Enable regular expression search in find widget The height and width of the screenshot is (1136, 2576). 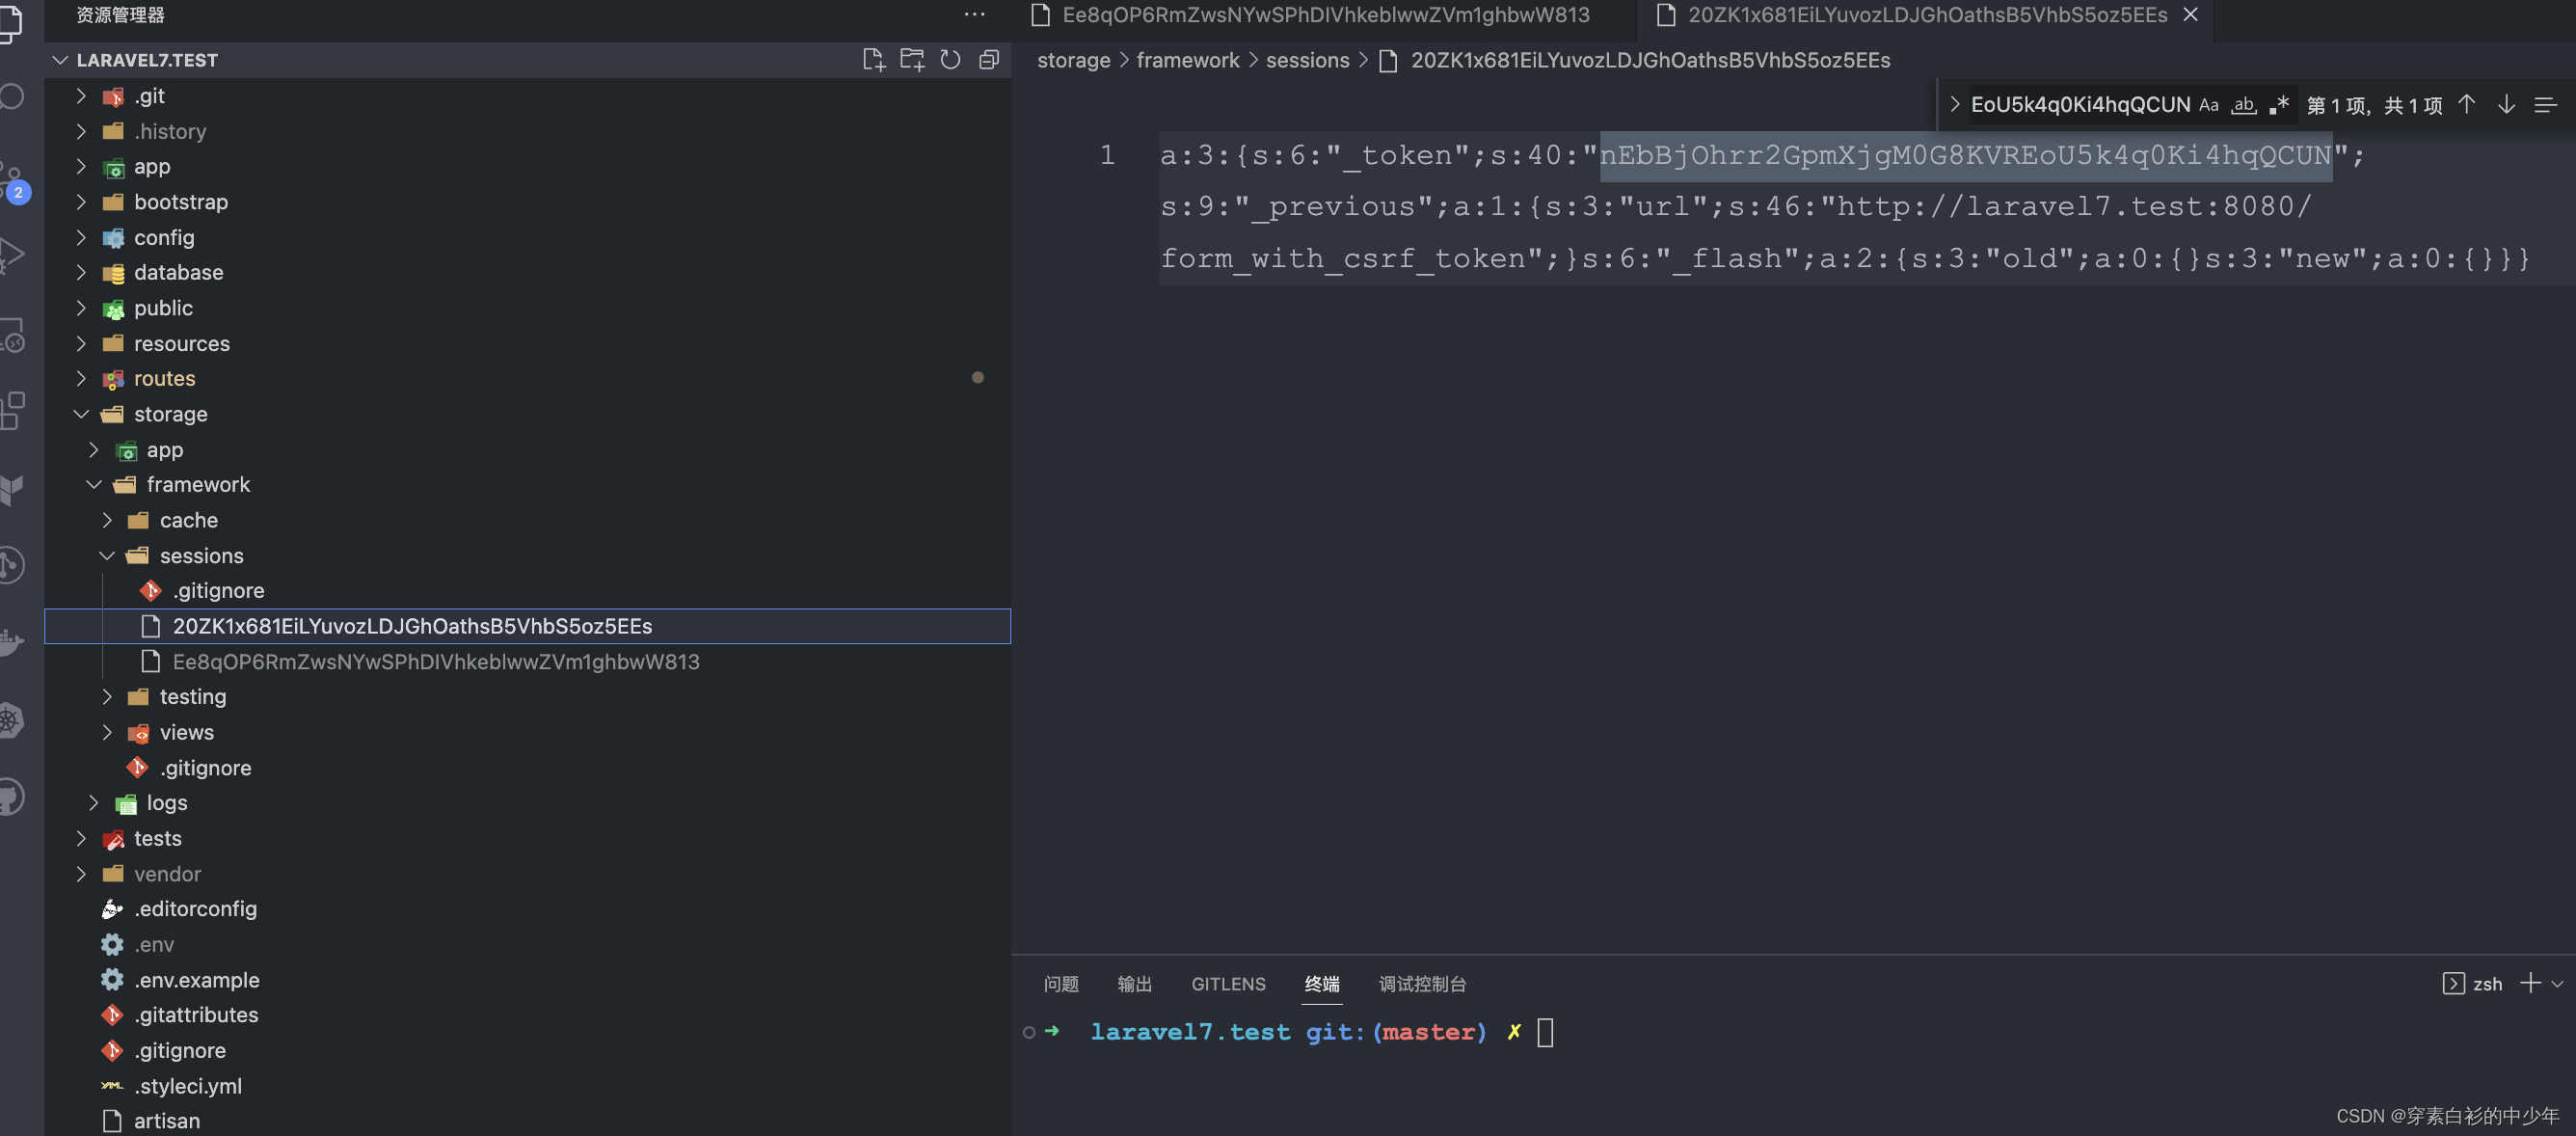(2279, 105)
